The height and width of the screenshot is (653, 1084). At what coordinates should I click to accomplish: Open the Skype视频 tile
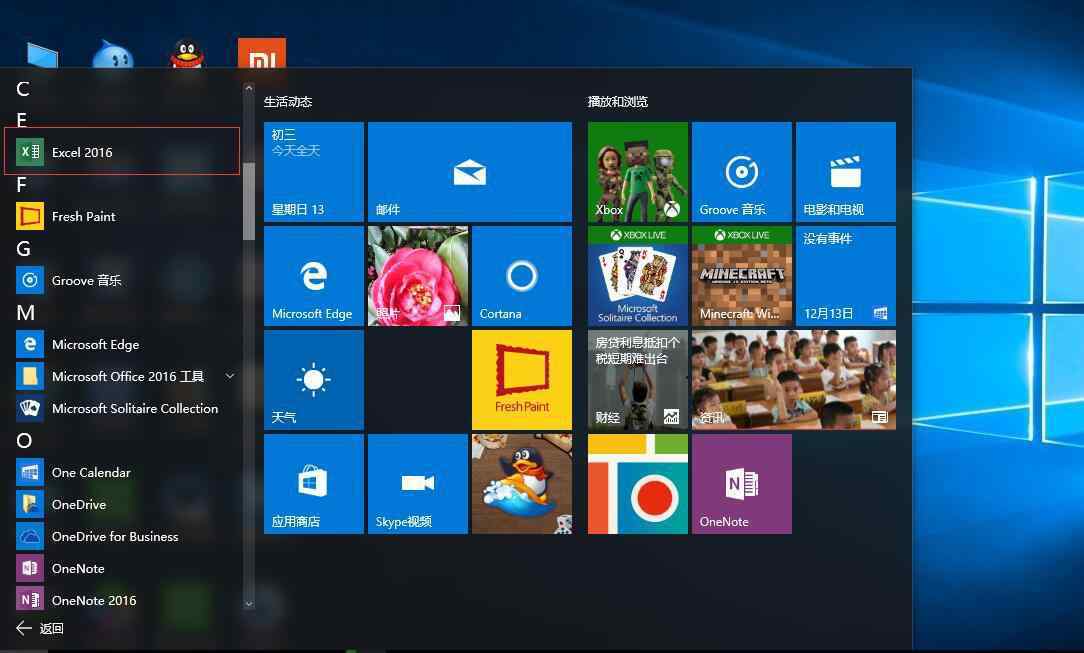point(418,484)
